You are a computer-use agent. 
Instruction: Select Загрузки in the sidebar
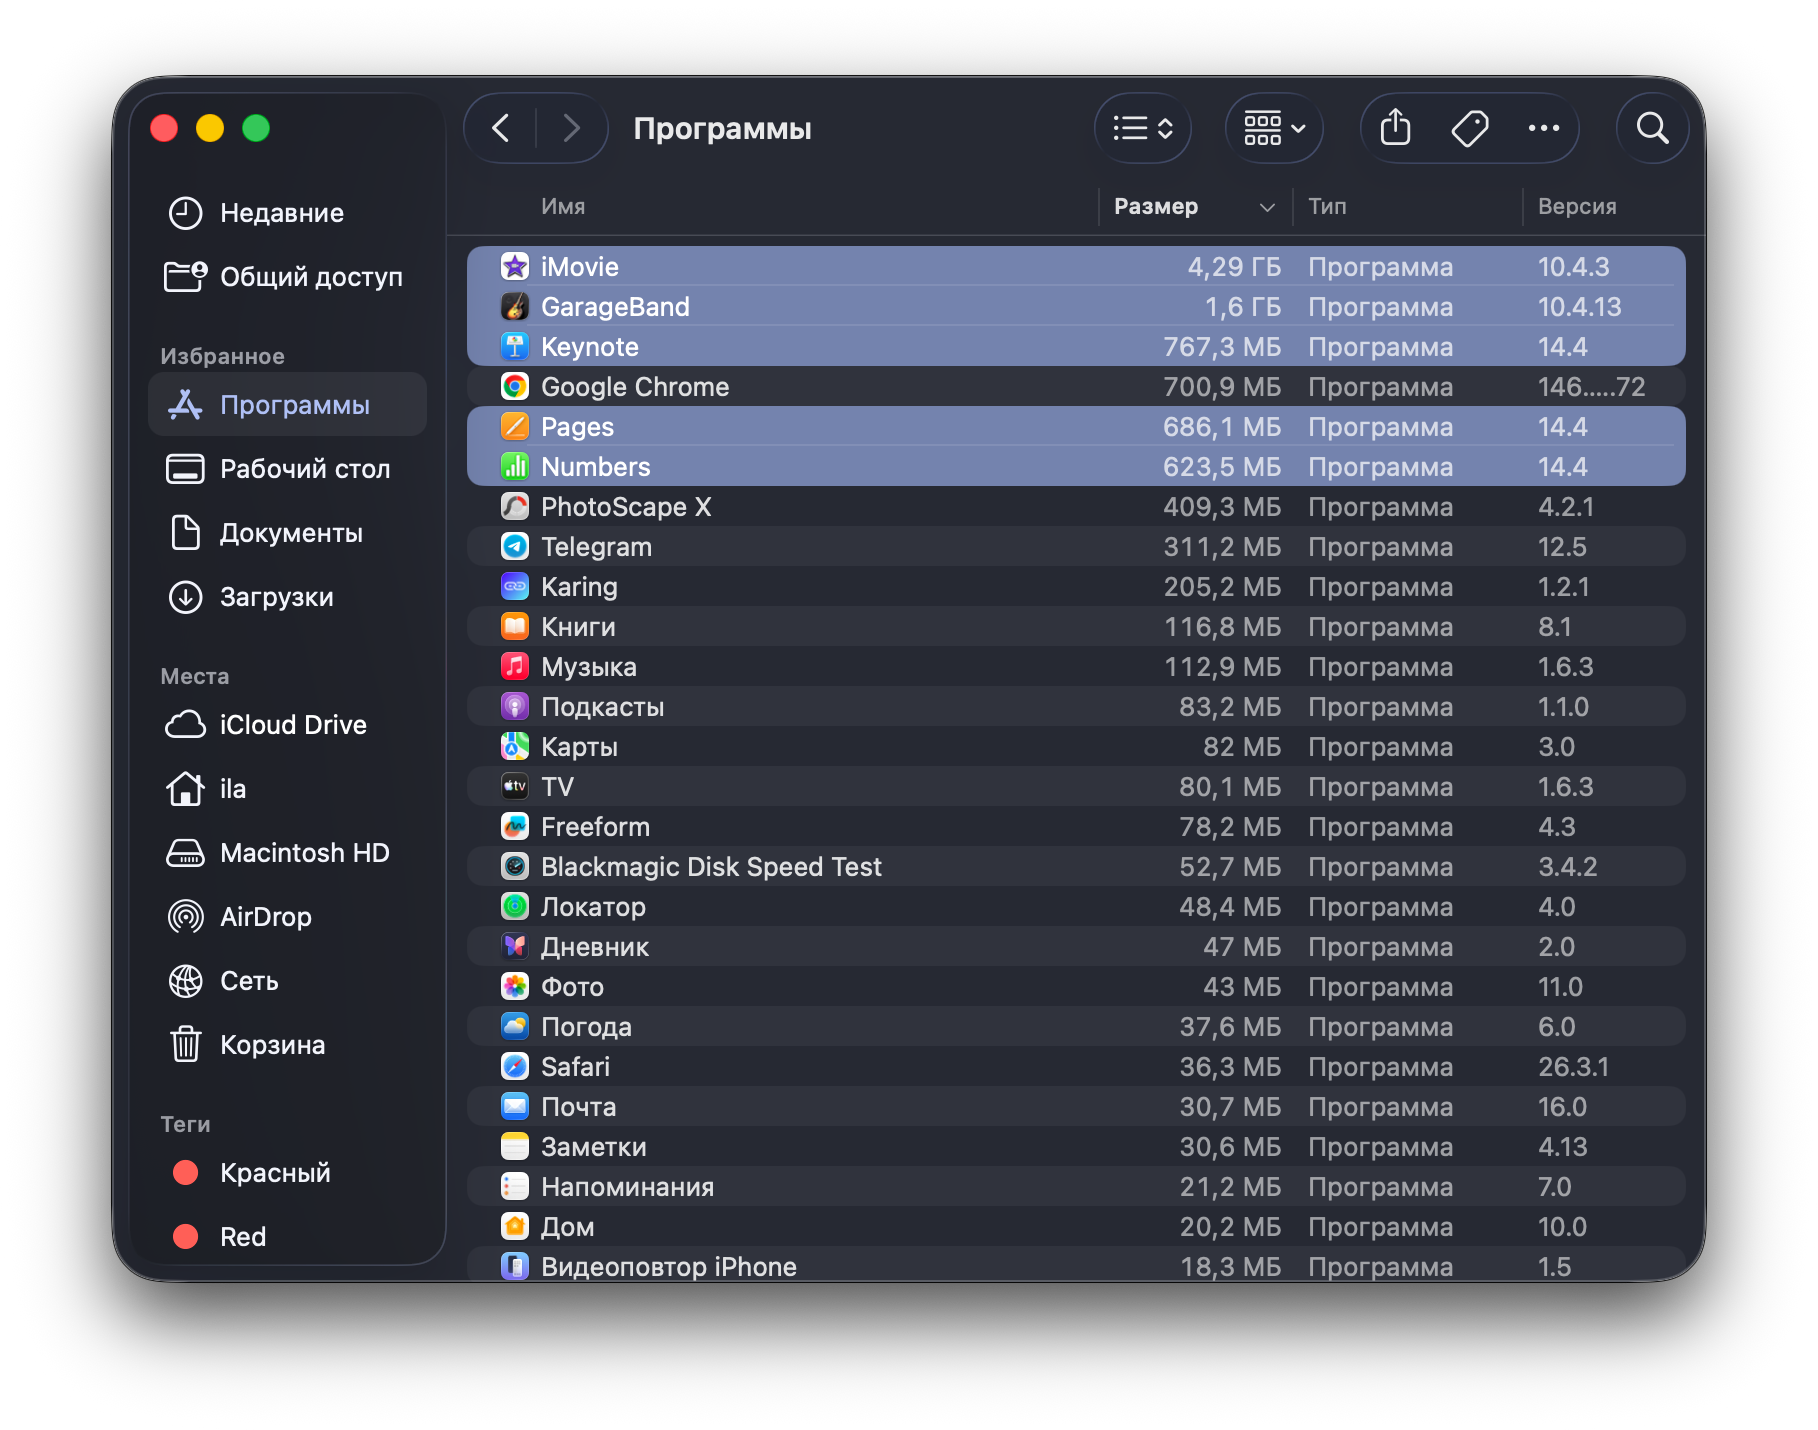tap(276, 597)
